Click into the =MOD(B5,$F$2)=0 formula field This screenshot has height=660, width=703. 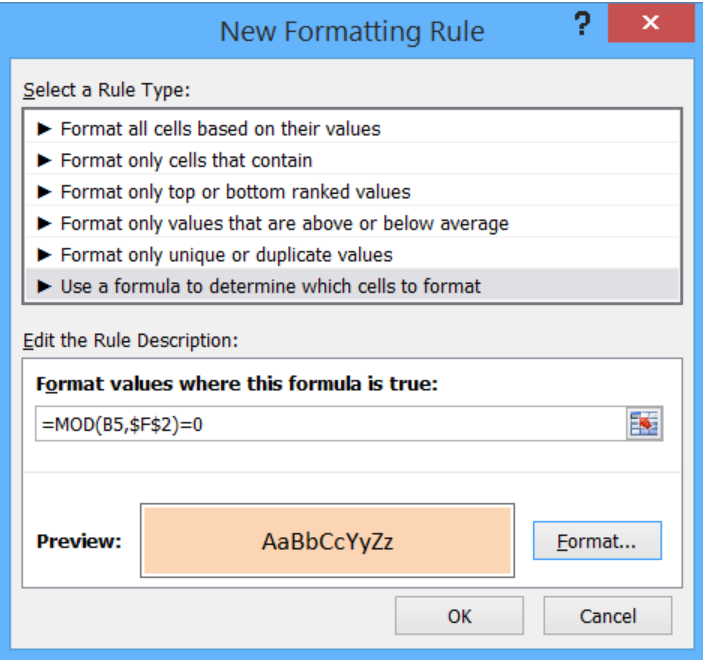(x=331, y=424)
